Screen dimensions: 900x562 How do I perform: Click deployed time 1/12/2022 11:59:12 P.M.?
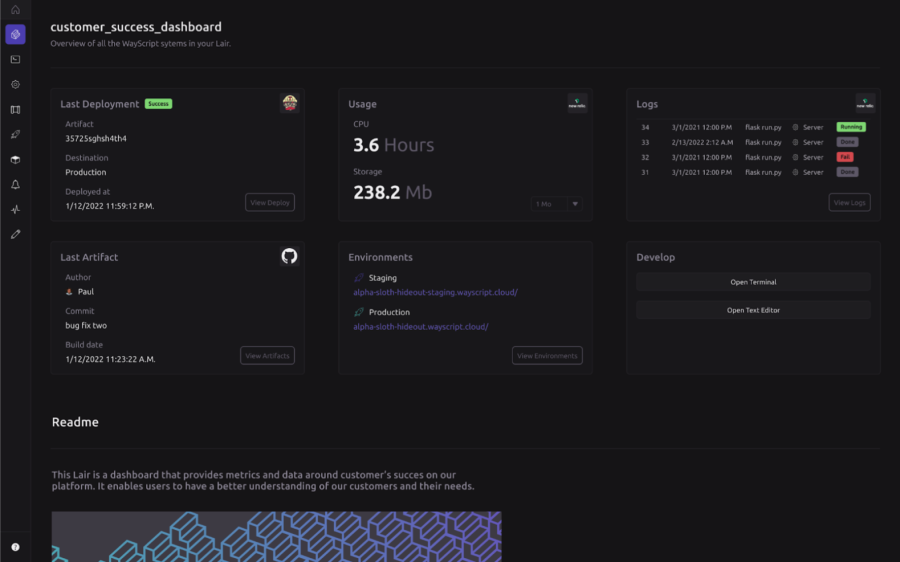coord(110,206)
